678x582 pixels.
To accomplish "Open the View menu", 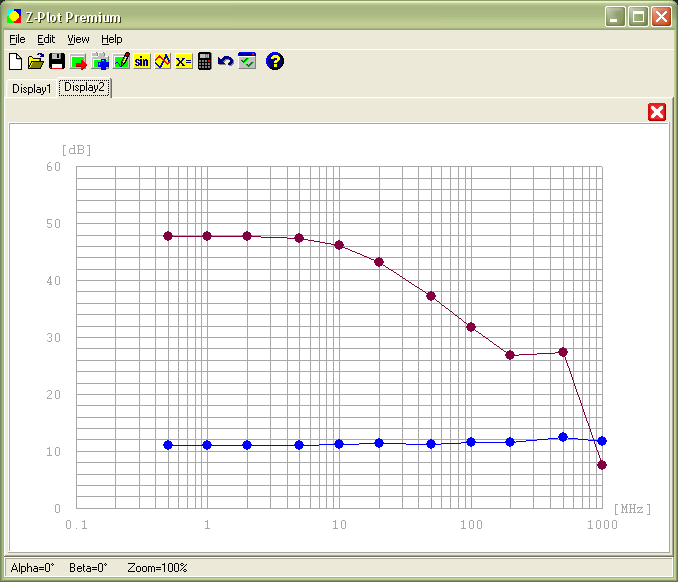I will coord(78,39).
